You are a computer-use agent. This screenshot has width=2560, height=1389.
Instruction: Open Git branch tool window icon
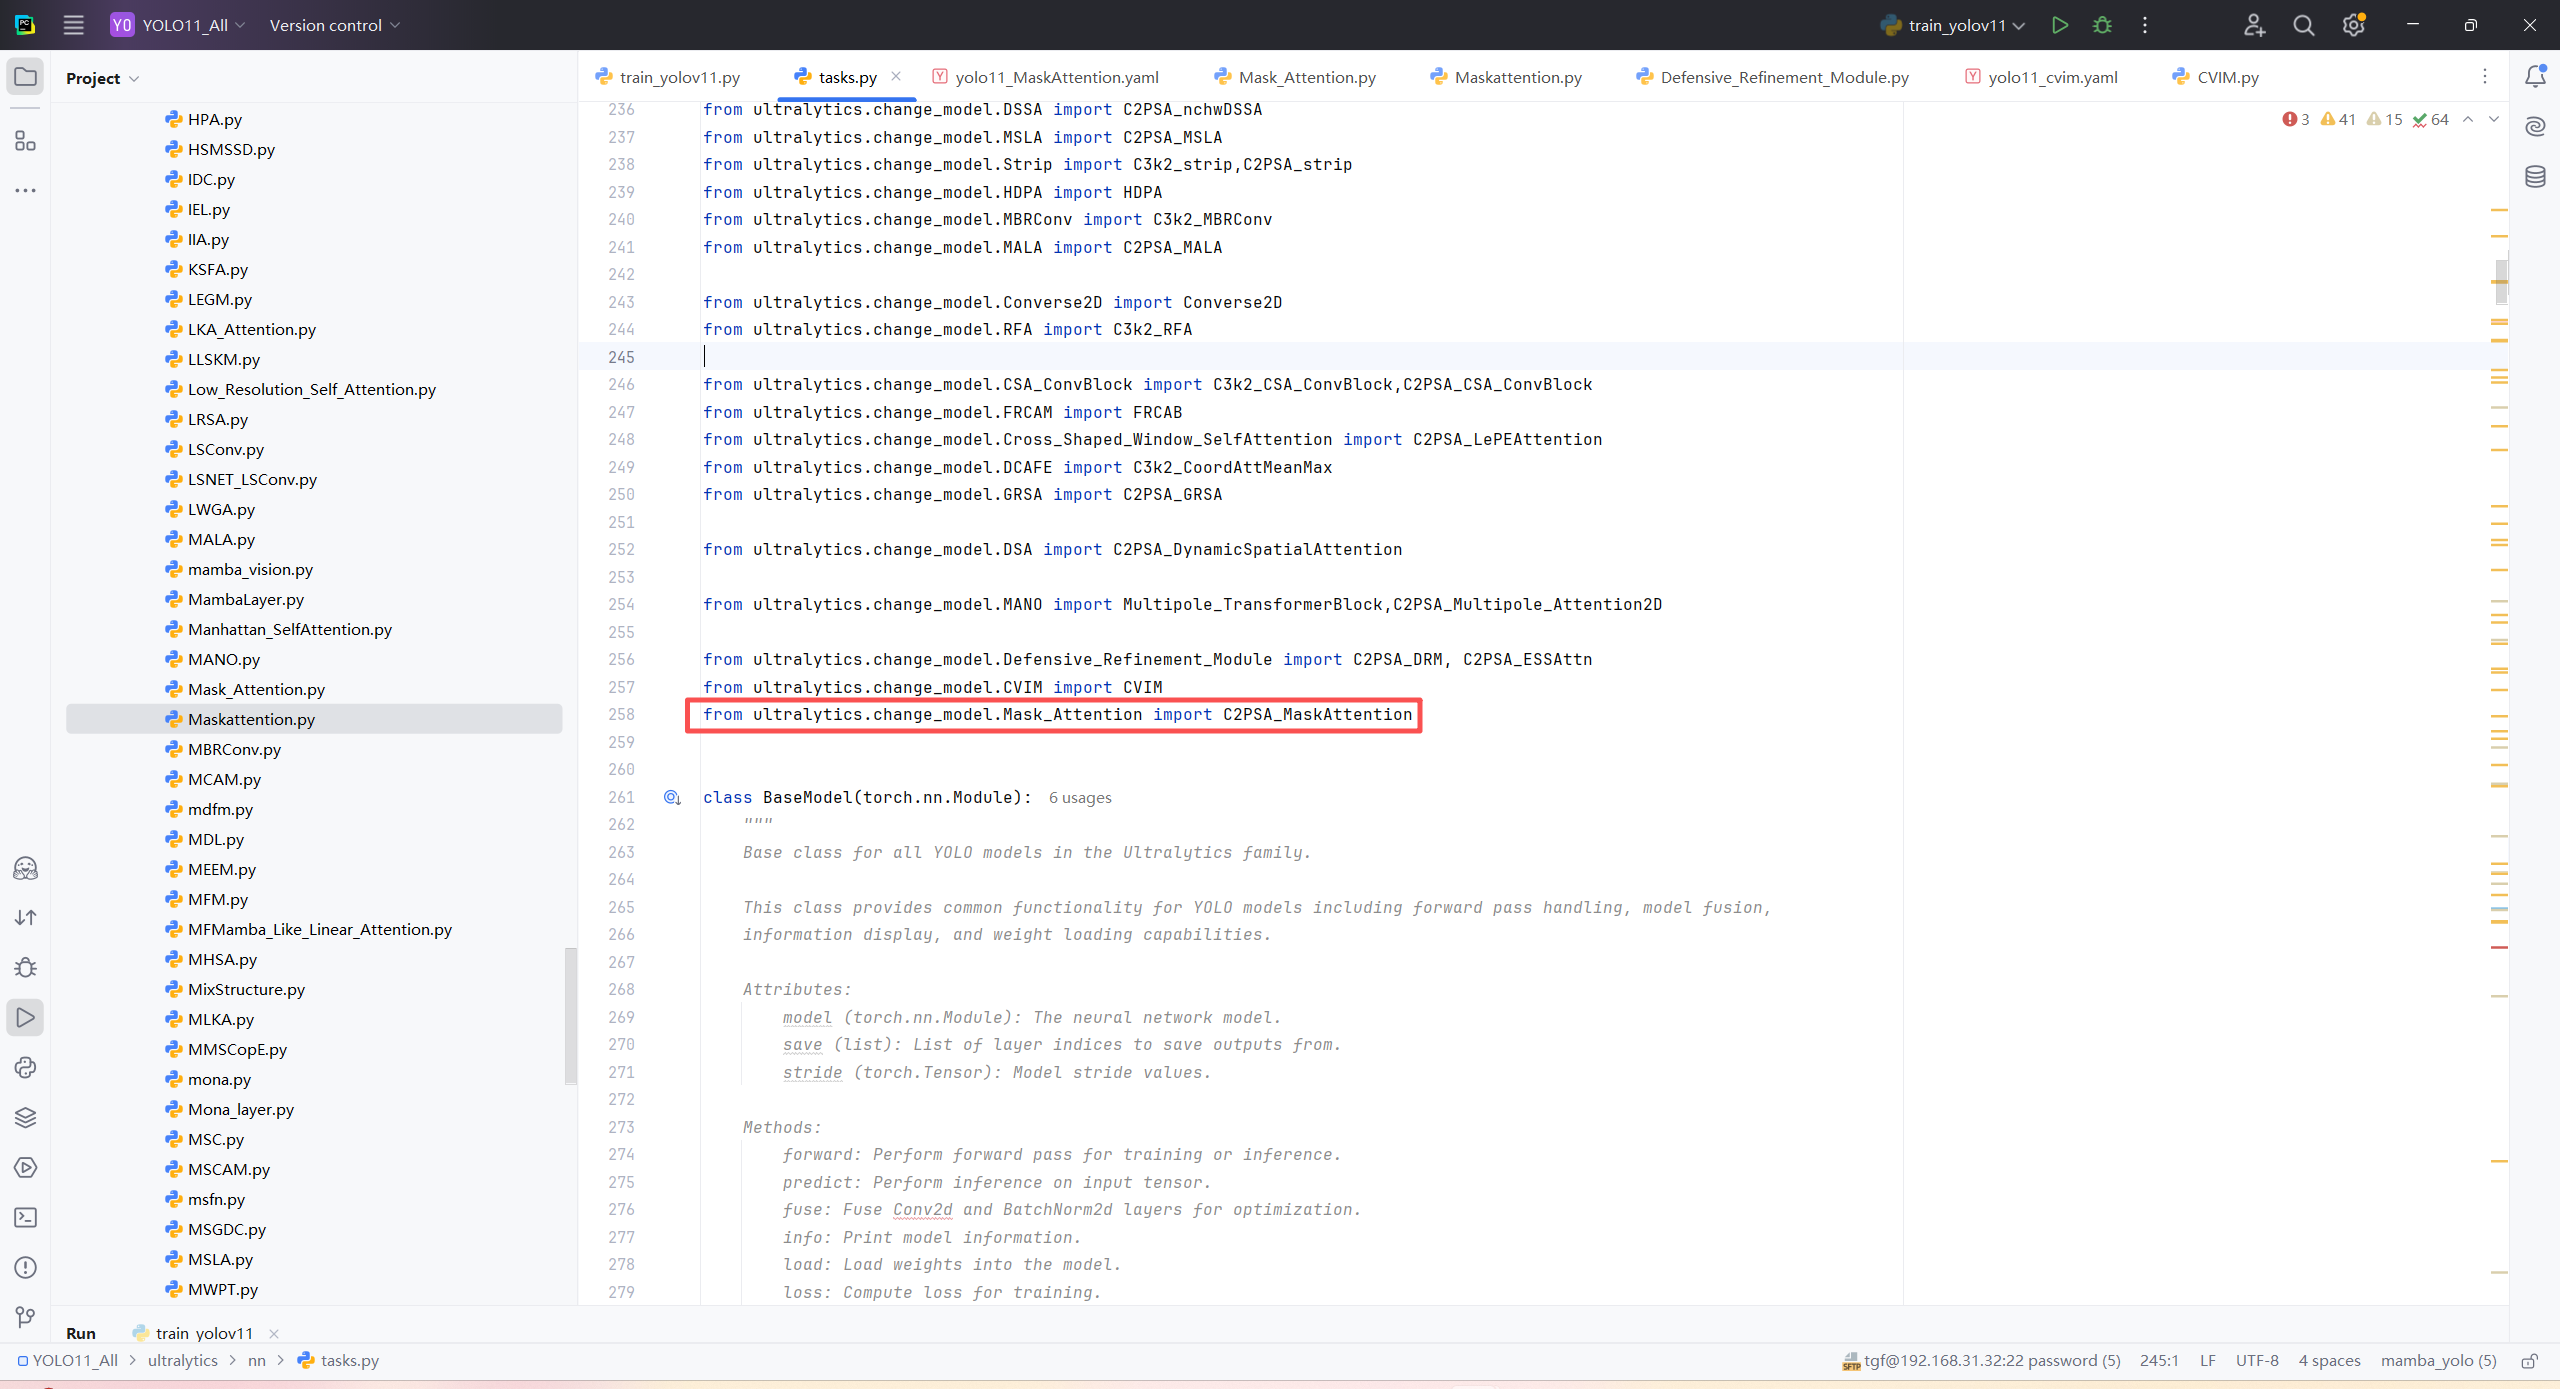coord(25,1317)
